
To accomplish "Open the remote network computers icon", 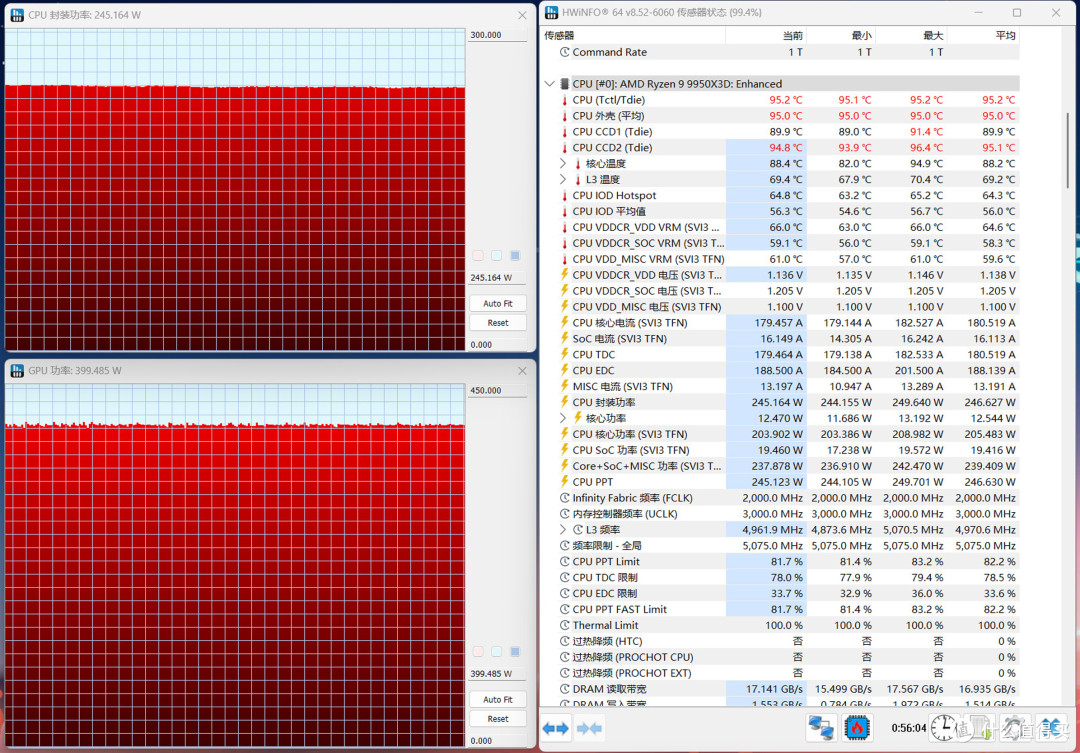I will [821, 728].
